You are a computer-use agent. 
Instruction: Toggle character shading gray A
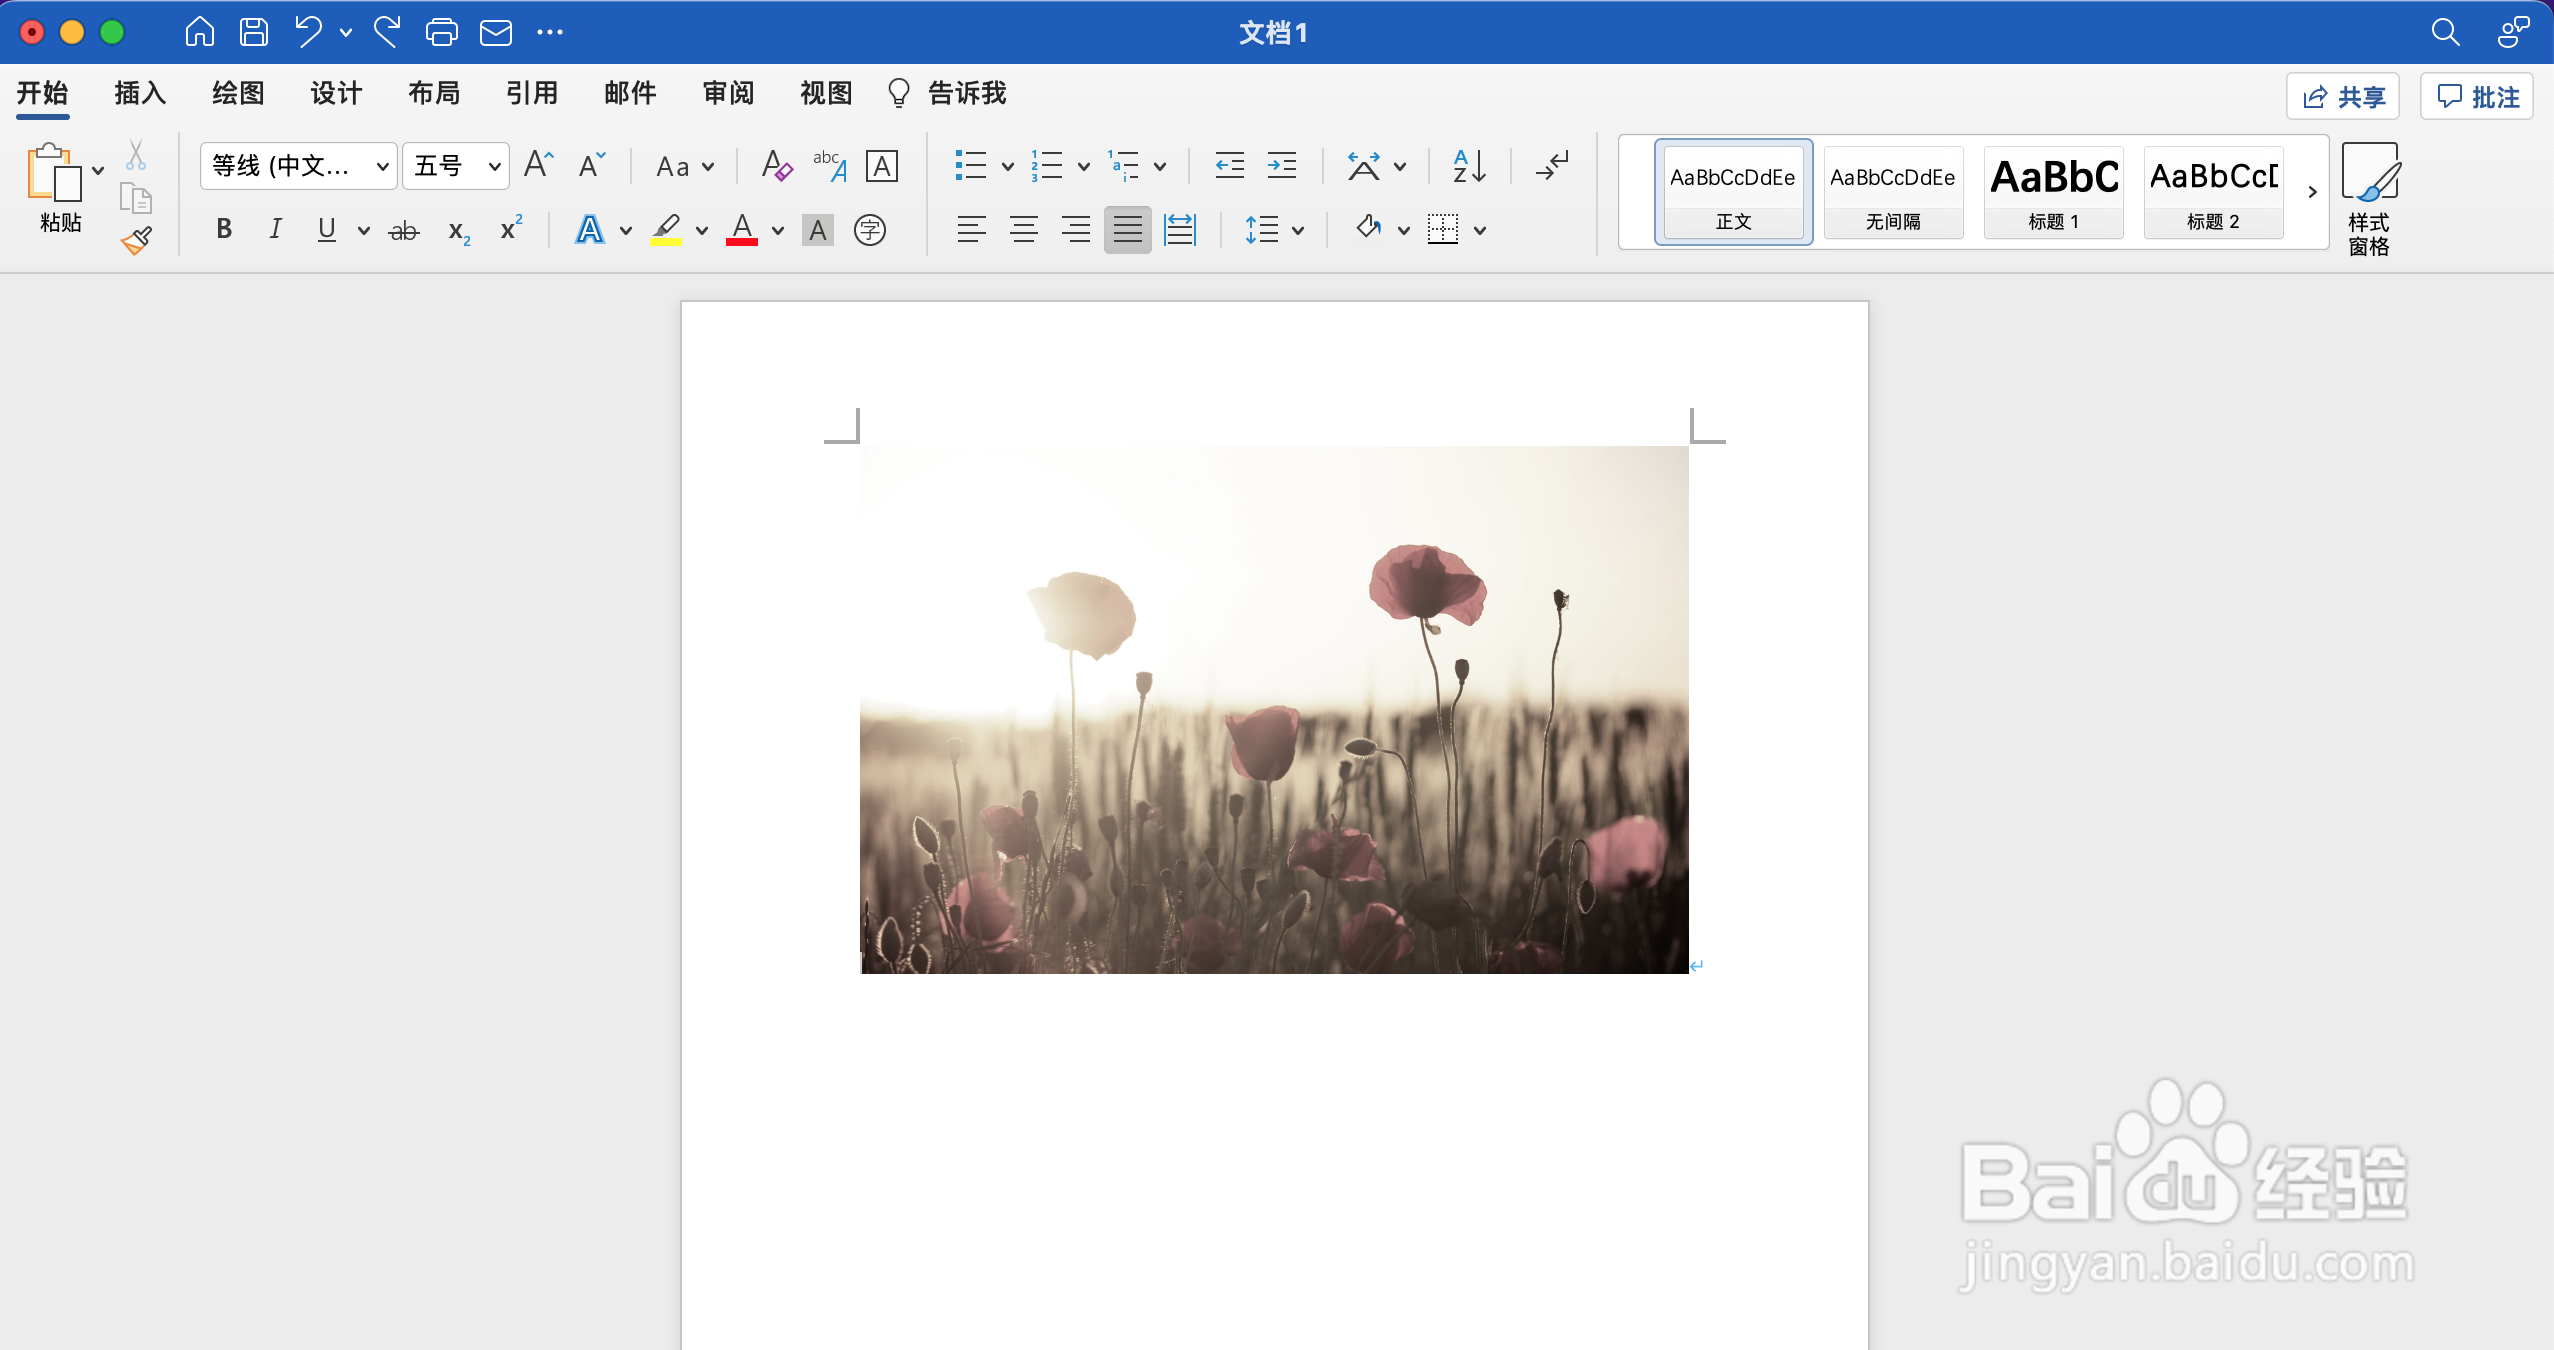(x=818, y=230)
